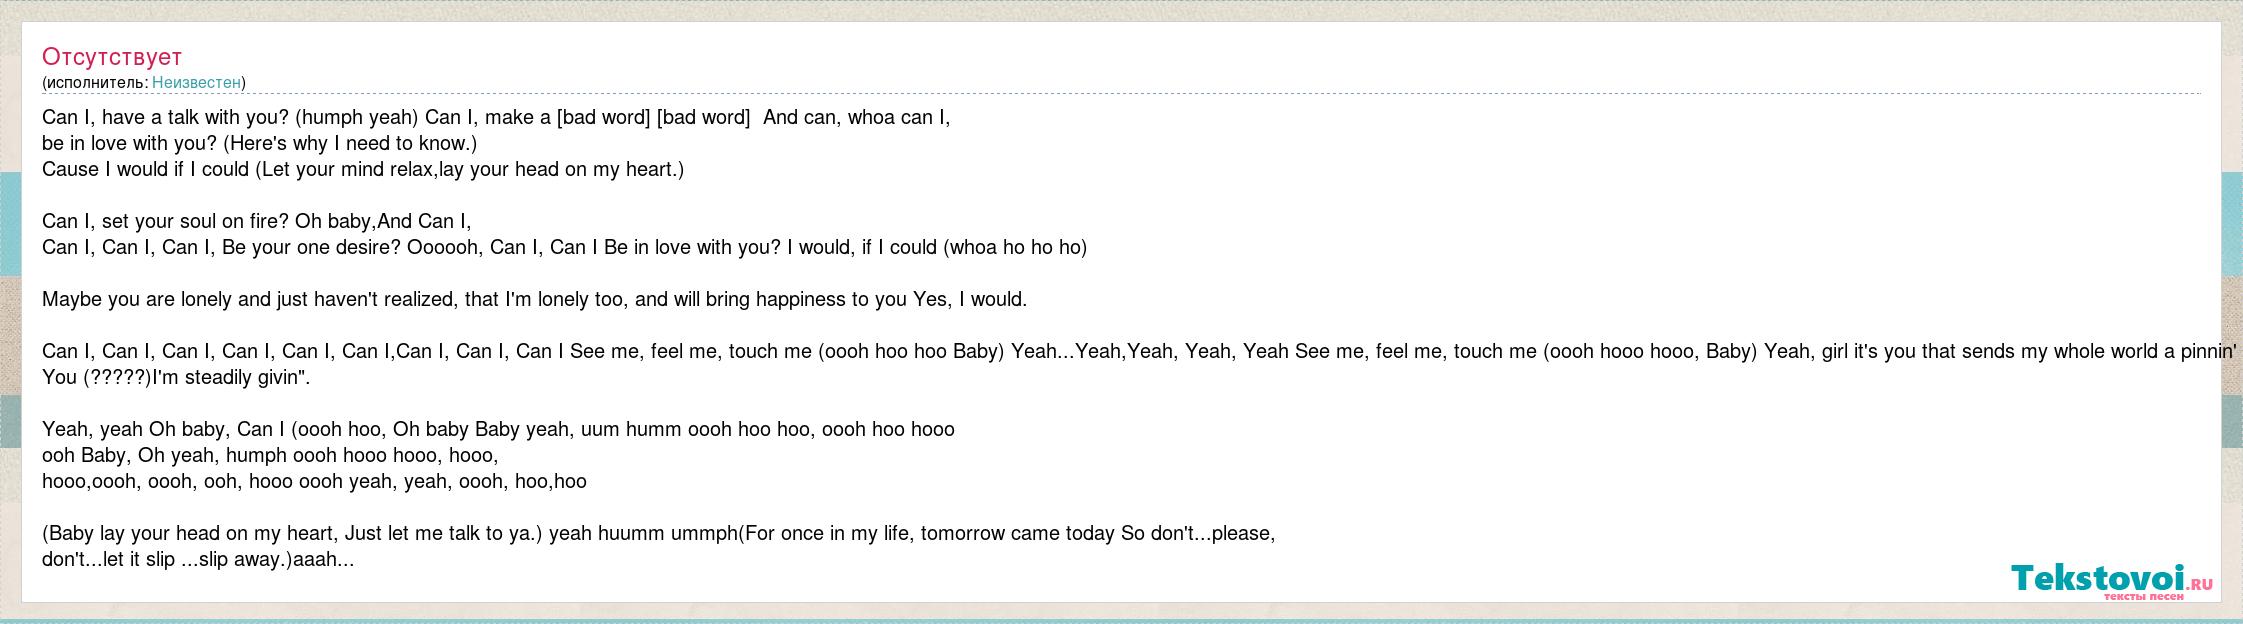Select the song title Отсутствует
Image resolution: width=2243 pixels, height=624 pixels.
(x=112, y=56)
